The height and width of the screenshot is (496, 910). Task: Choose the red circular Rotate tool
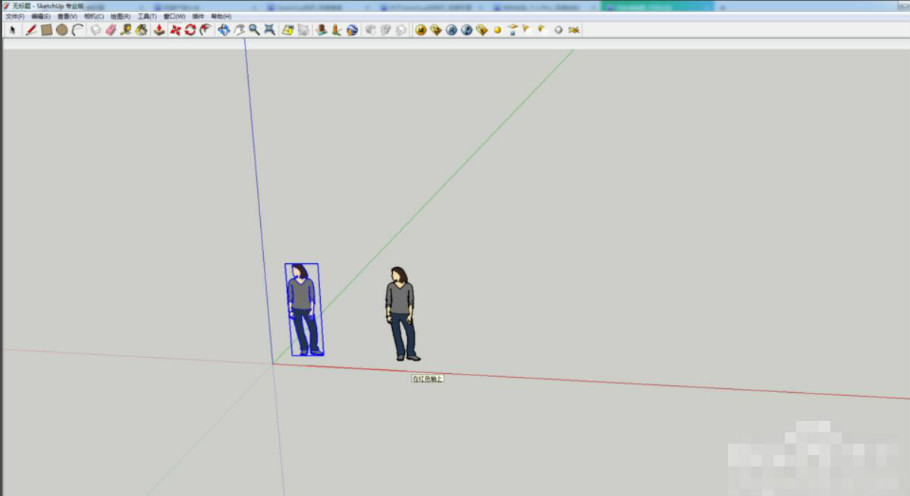pos(190,30)
